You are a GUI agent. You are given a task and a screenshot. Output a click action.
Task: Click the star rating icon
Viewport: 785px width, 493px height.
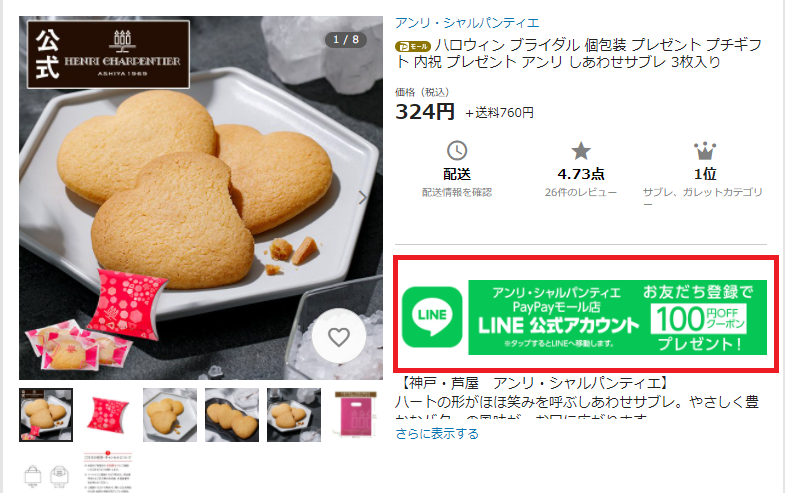point(581,151)
